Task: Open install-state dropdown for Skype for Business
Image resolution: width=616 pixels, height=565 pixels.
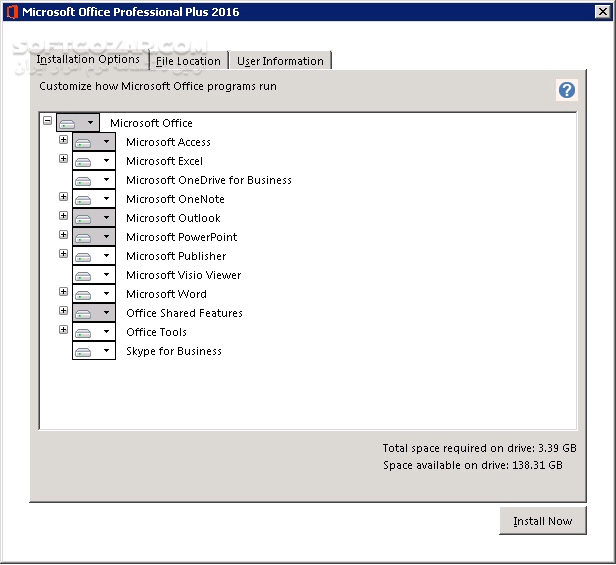Action: pyautogui.click(x=94, y=350)
